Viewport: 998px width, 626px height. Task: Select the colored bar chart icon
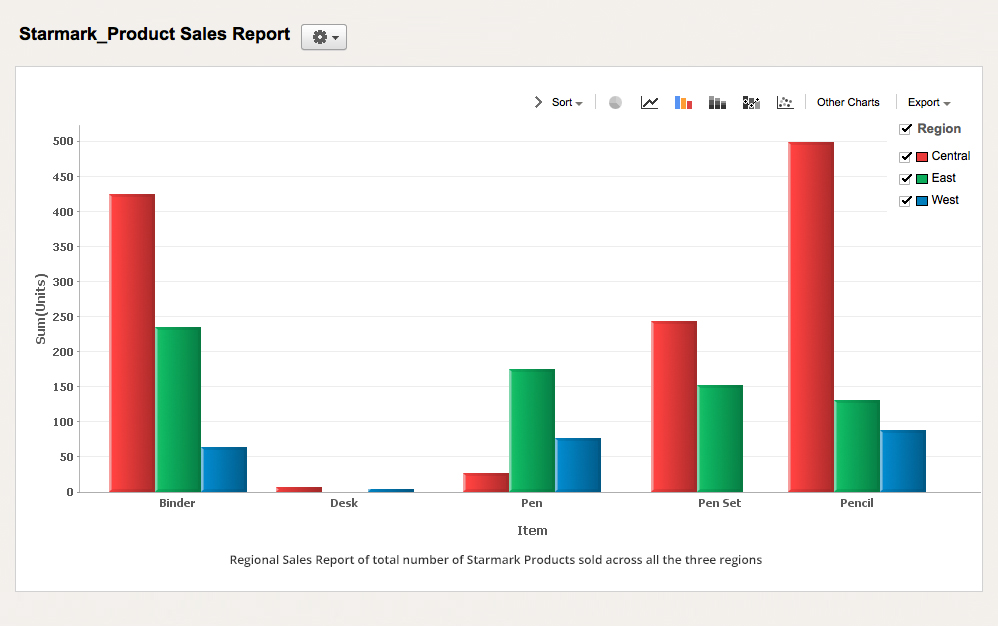(x=683, y=101)
